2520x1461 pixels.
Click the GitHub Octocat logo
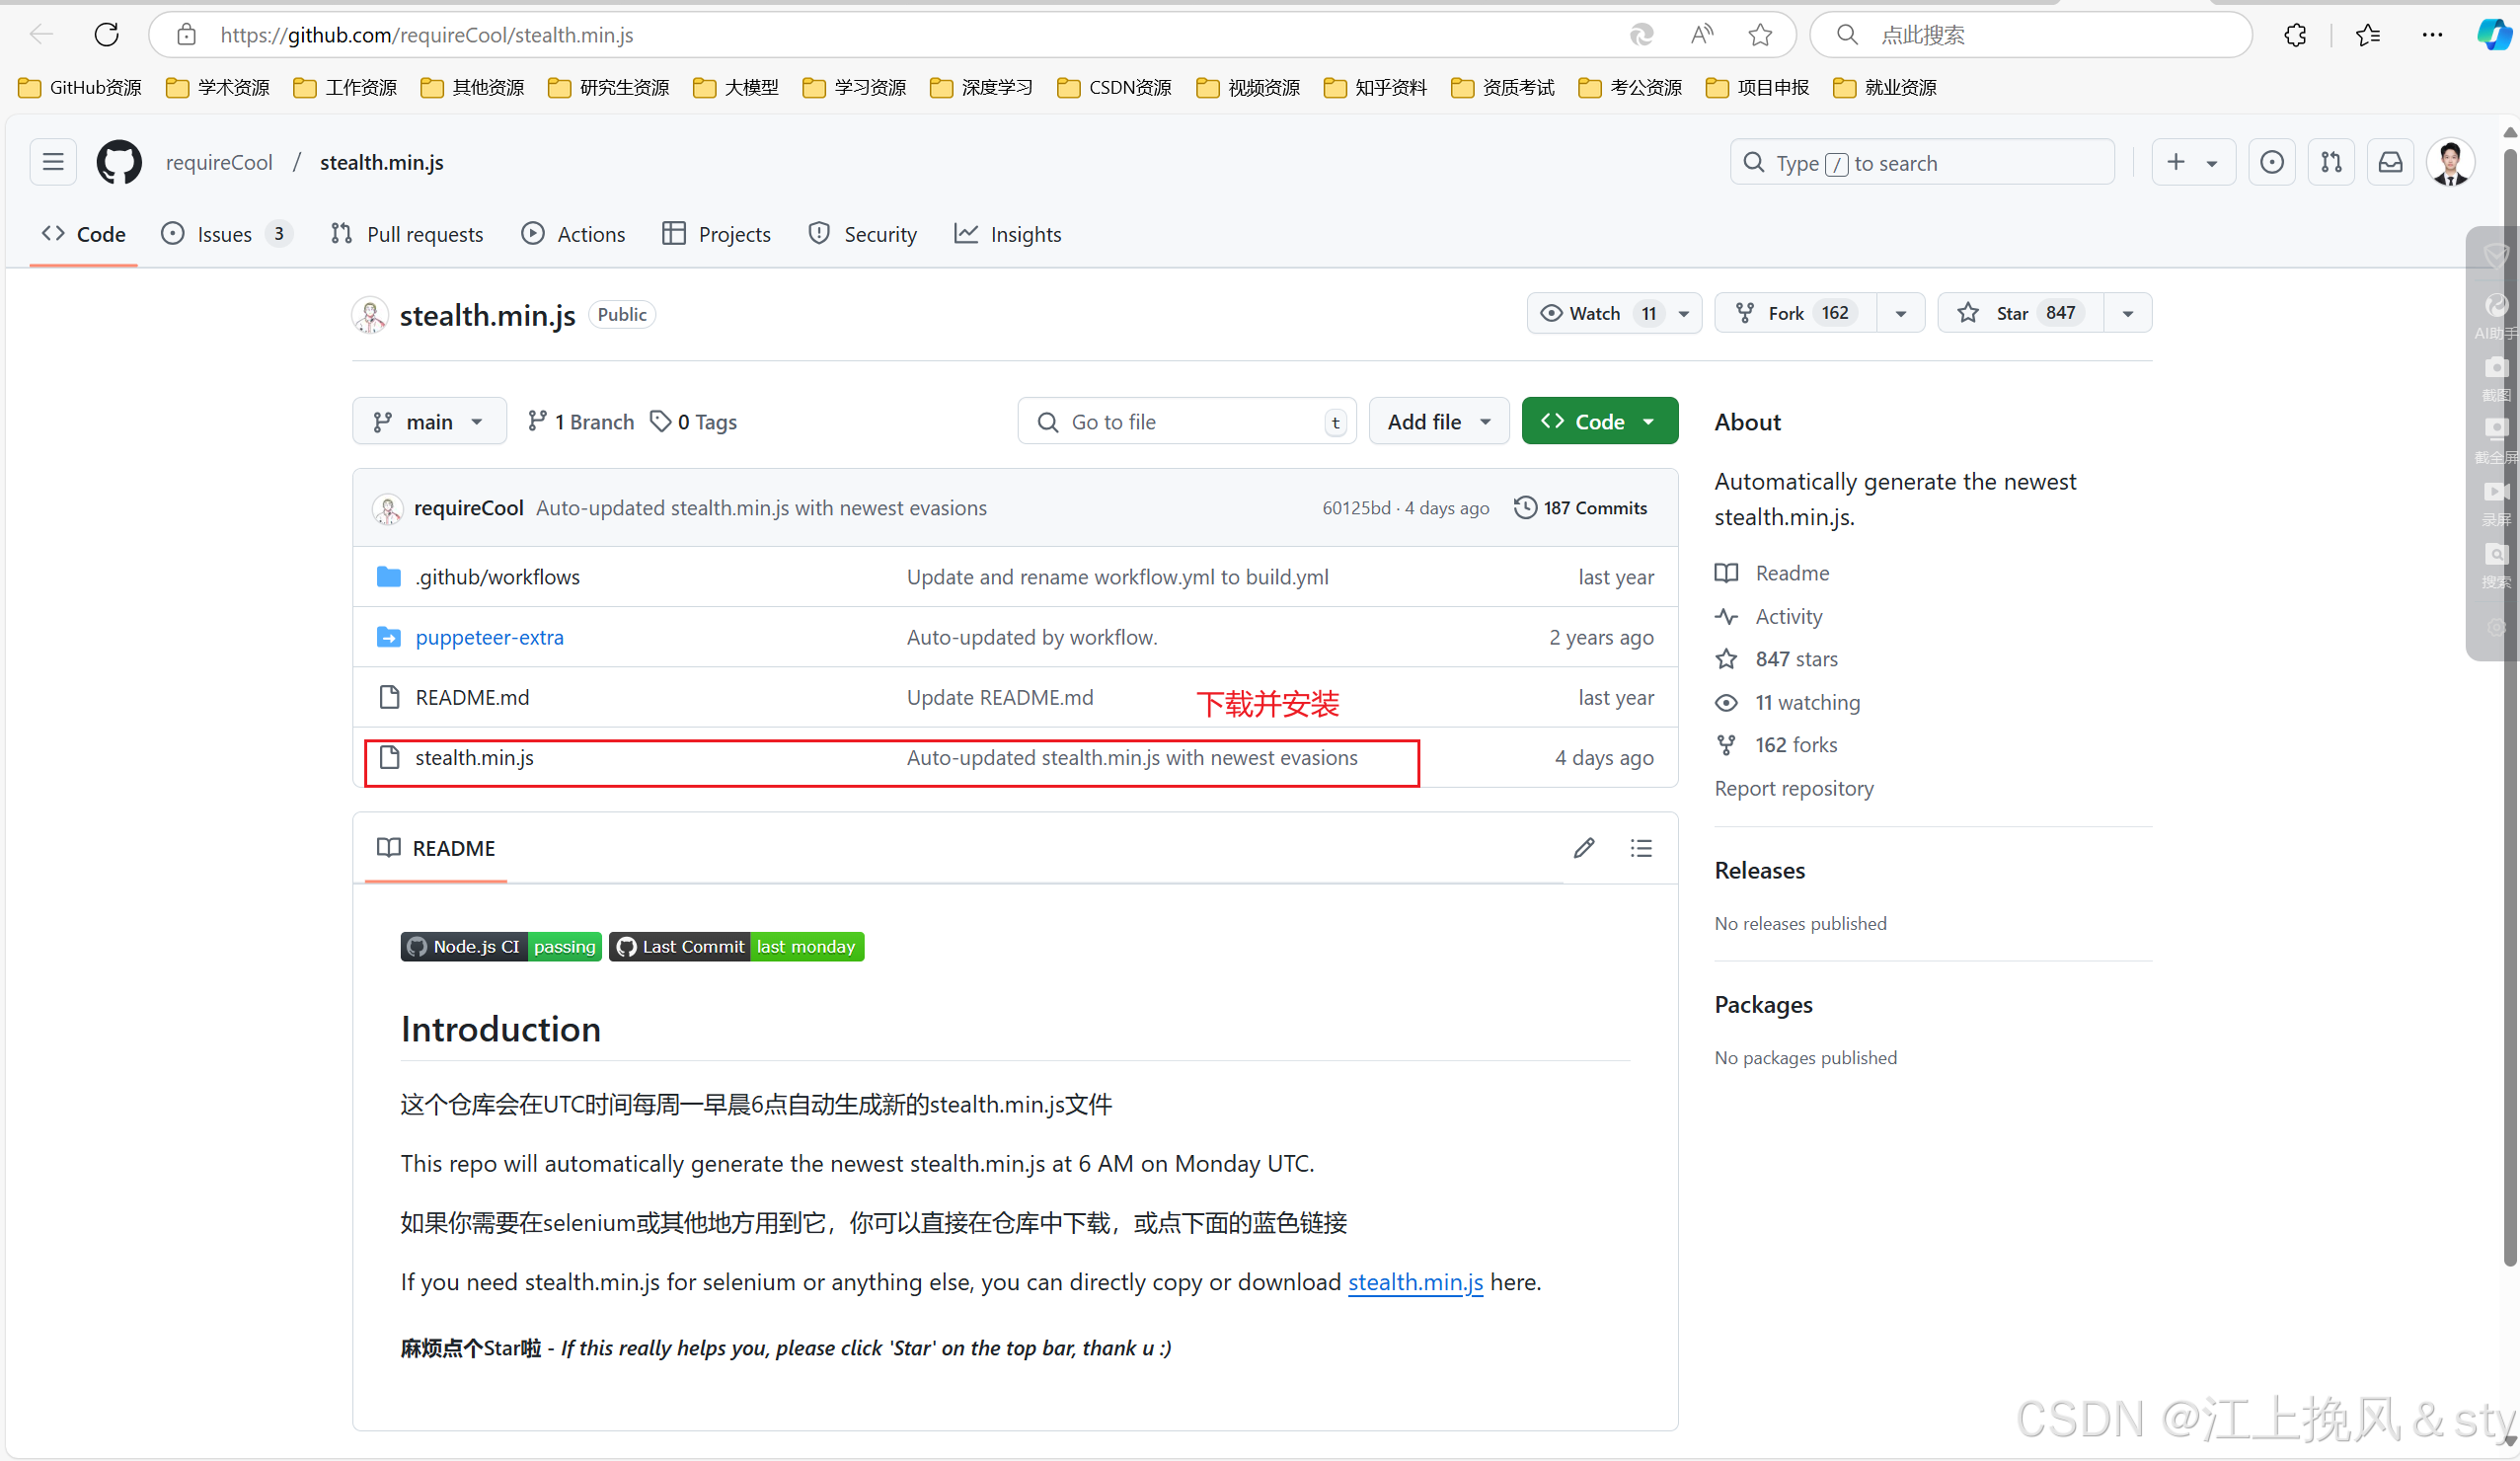pyautogui.click(x=119, y=162)
